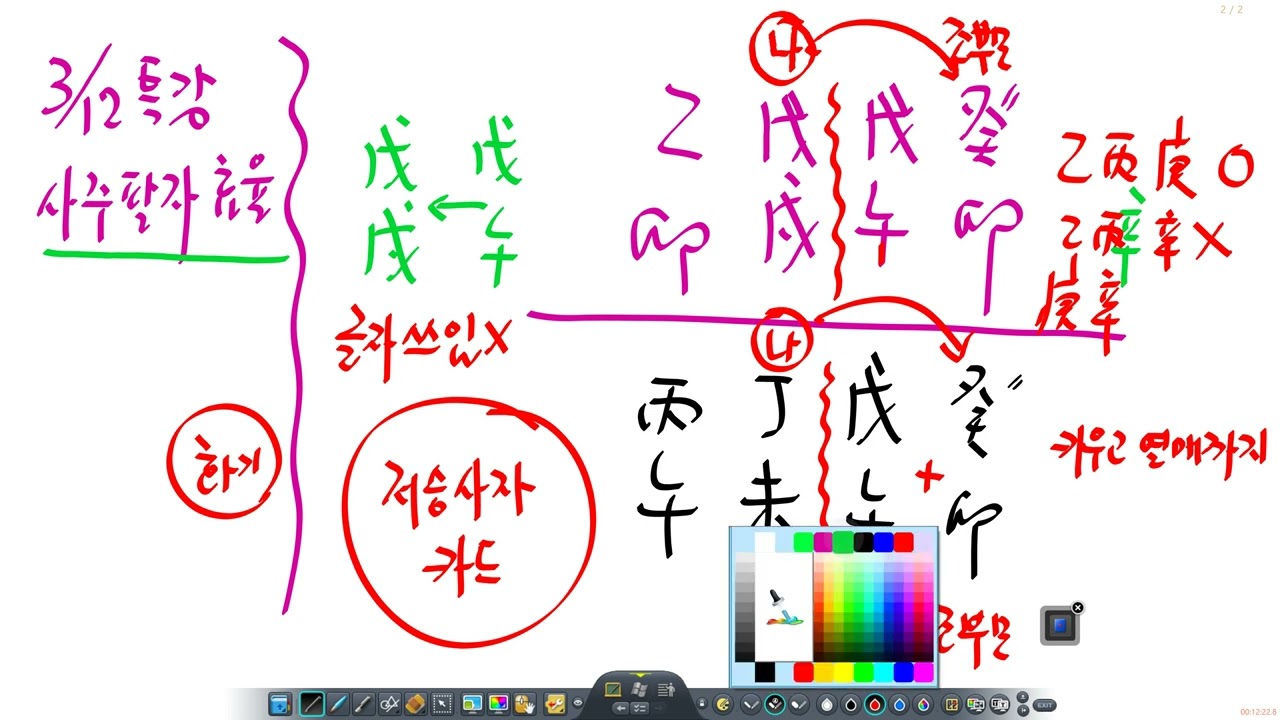Pick the blue ink drop color
Image resolution: width=1280 pixels, height=720 pixels.
[x=899, y=704]
